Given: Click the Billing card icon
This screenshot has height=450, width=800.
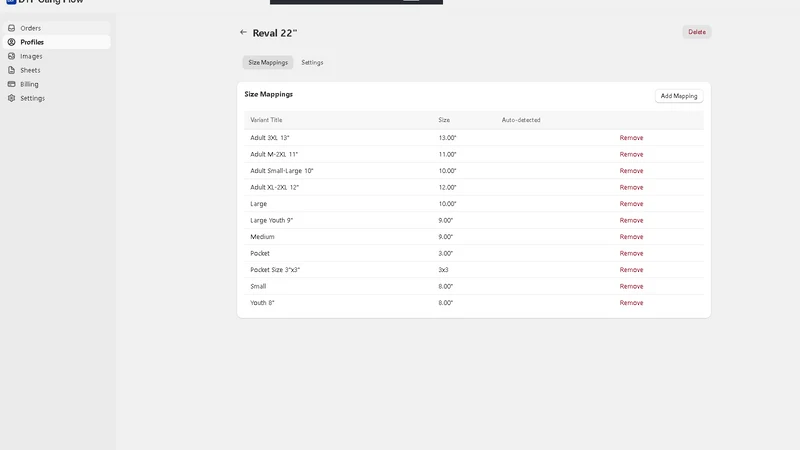Looking at the screenshot, I should click(x=11, y=84).
